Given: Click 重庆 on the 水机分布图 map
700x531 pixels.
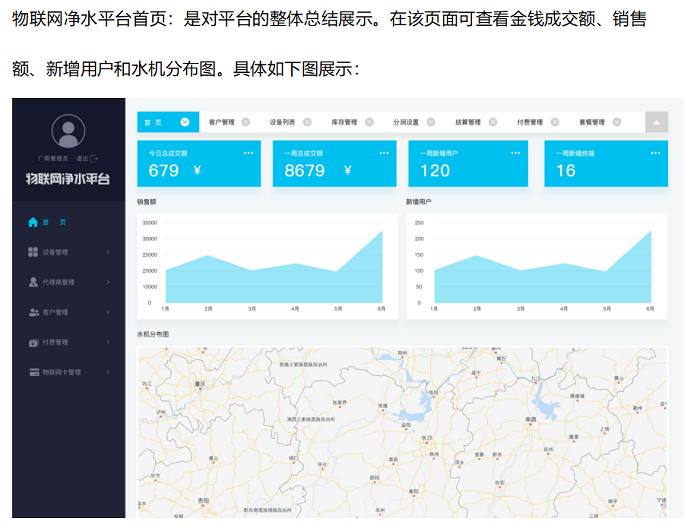Looking at the screenshot, I should (x=200, y=384).
